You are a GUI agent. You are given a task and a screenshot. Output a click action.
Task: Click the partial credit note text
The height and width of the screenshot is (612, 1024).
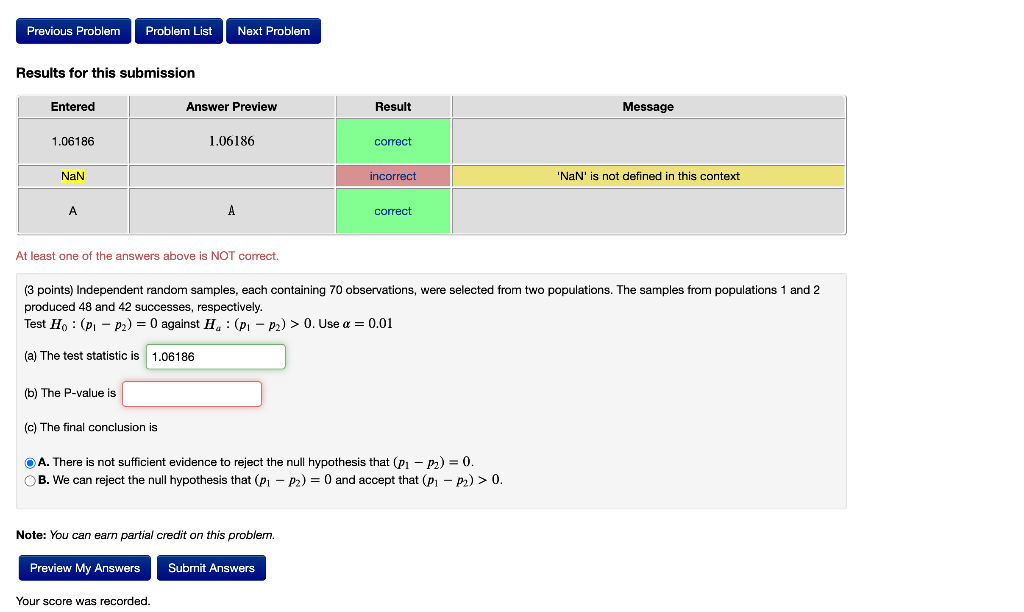point(146,535)
